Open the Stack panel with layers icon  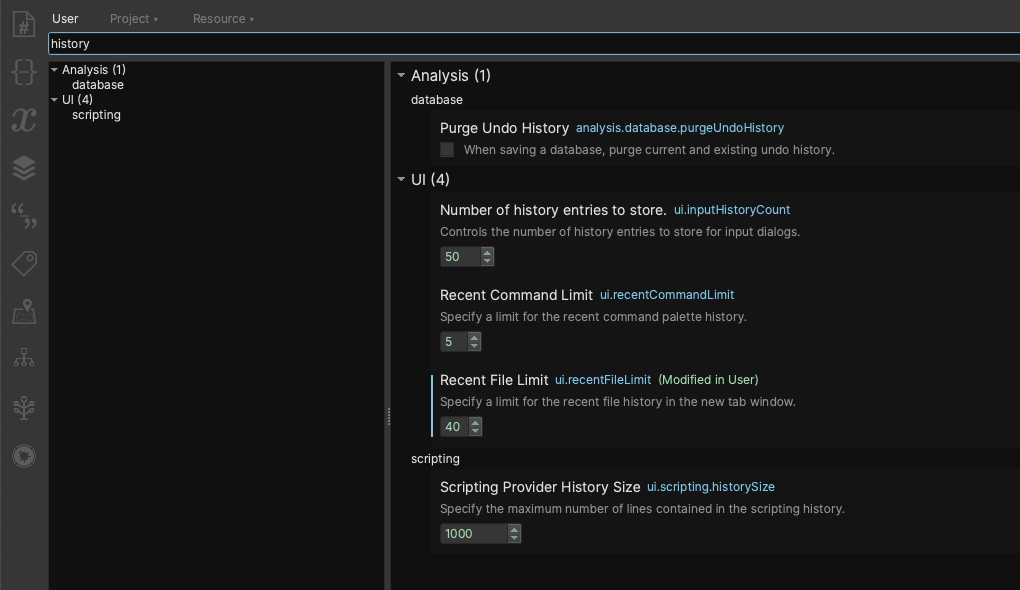[23, 167]
